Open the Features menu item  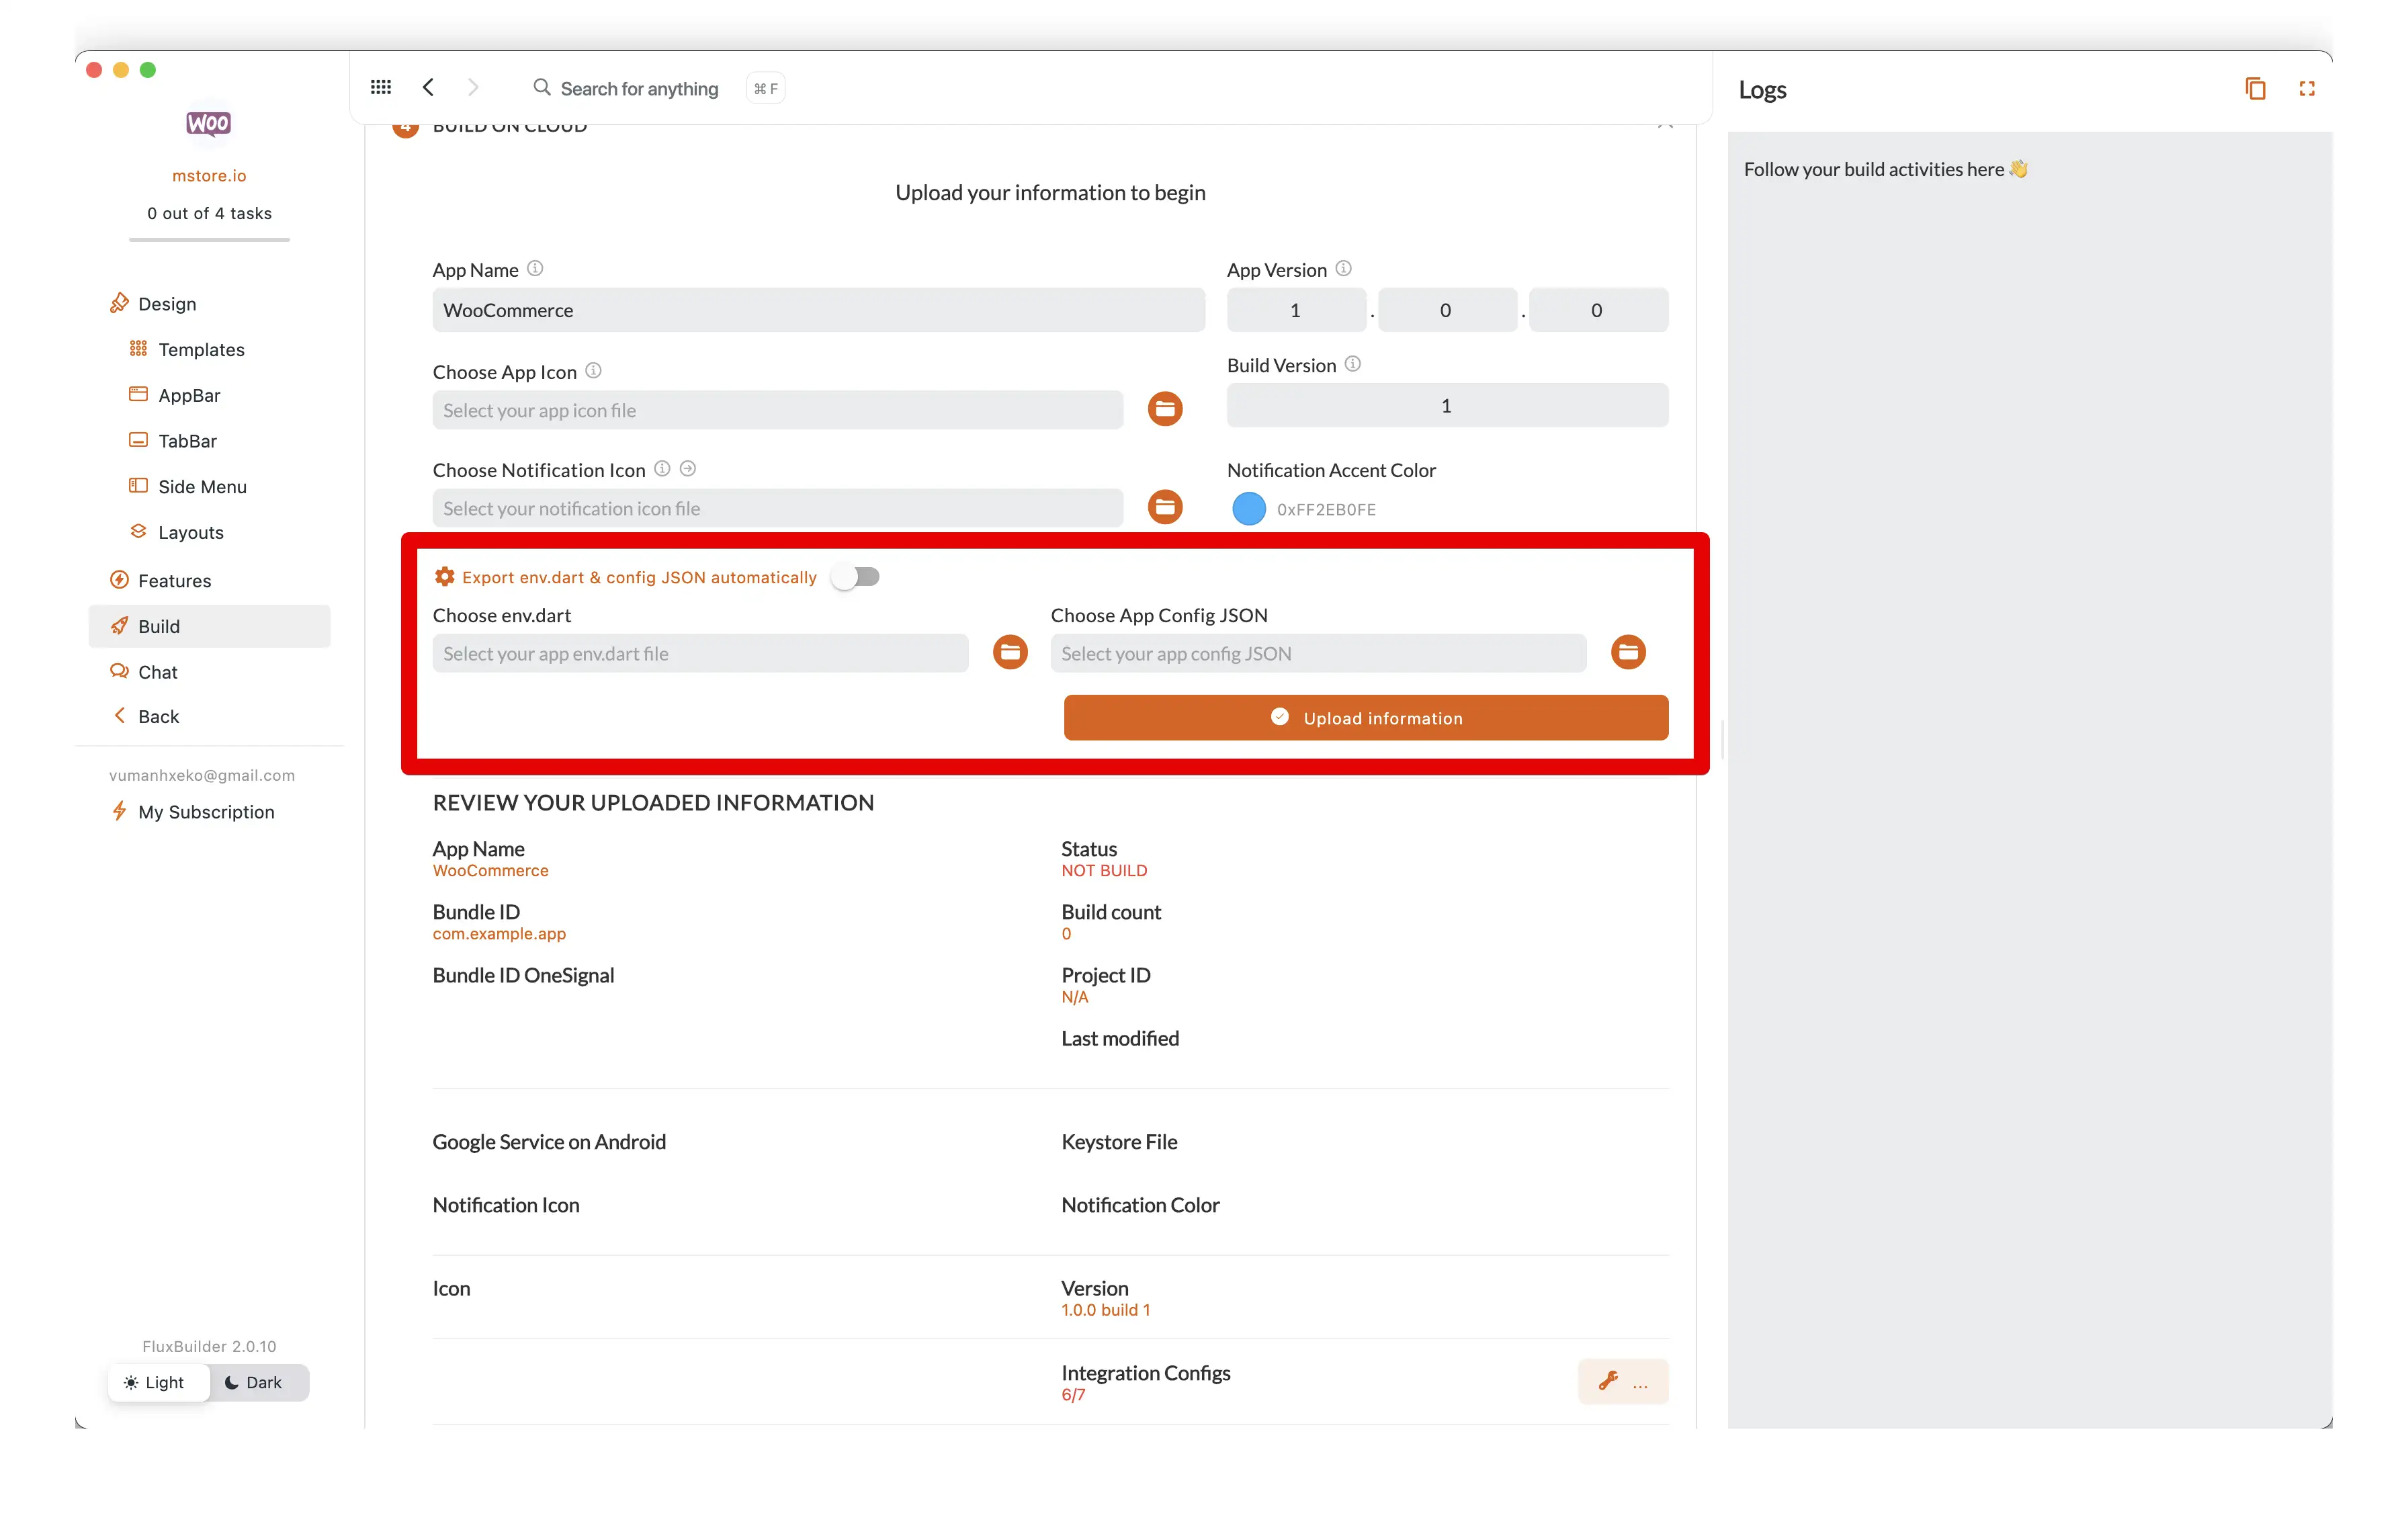[174, 580]
